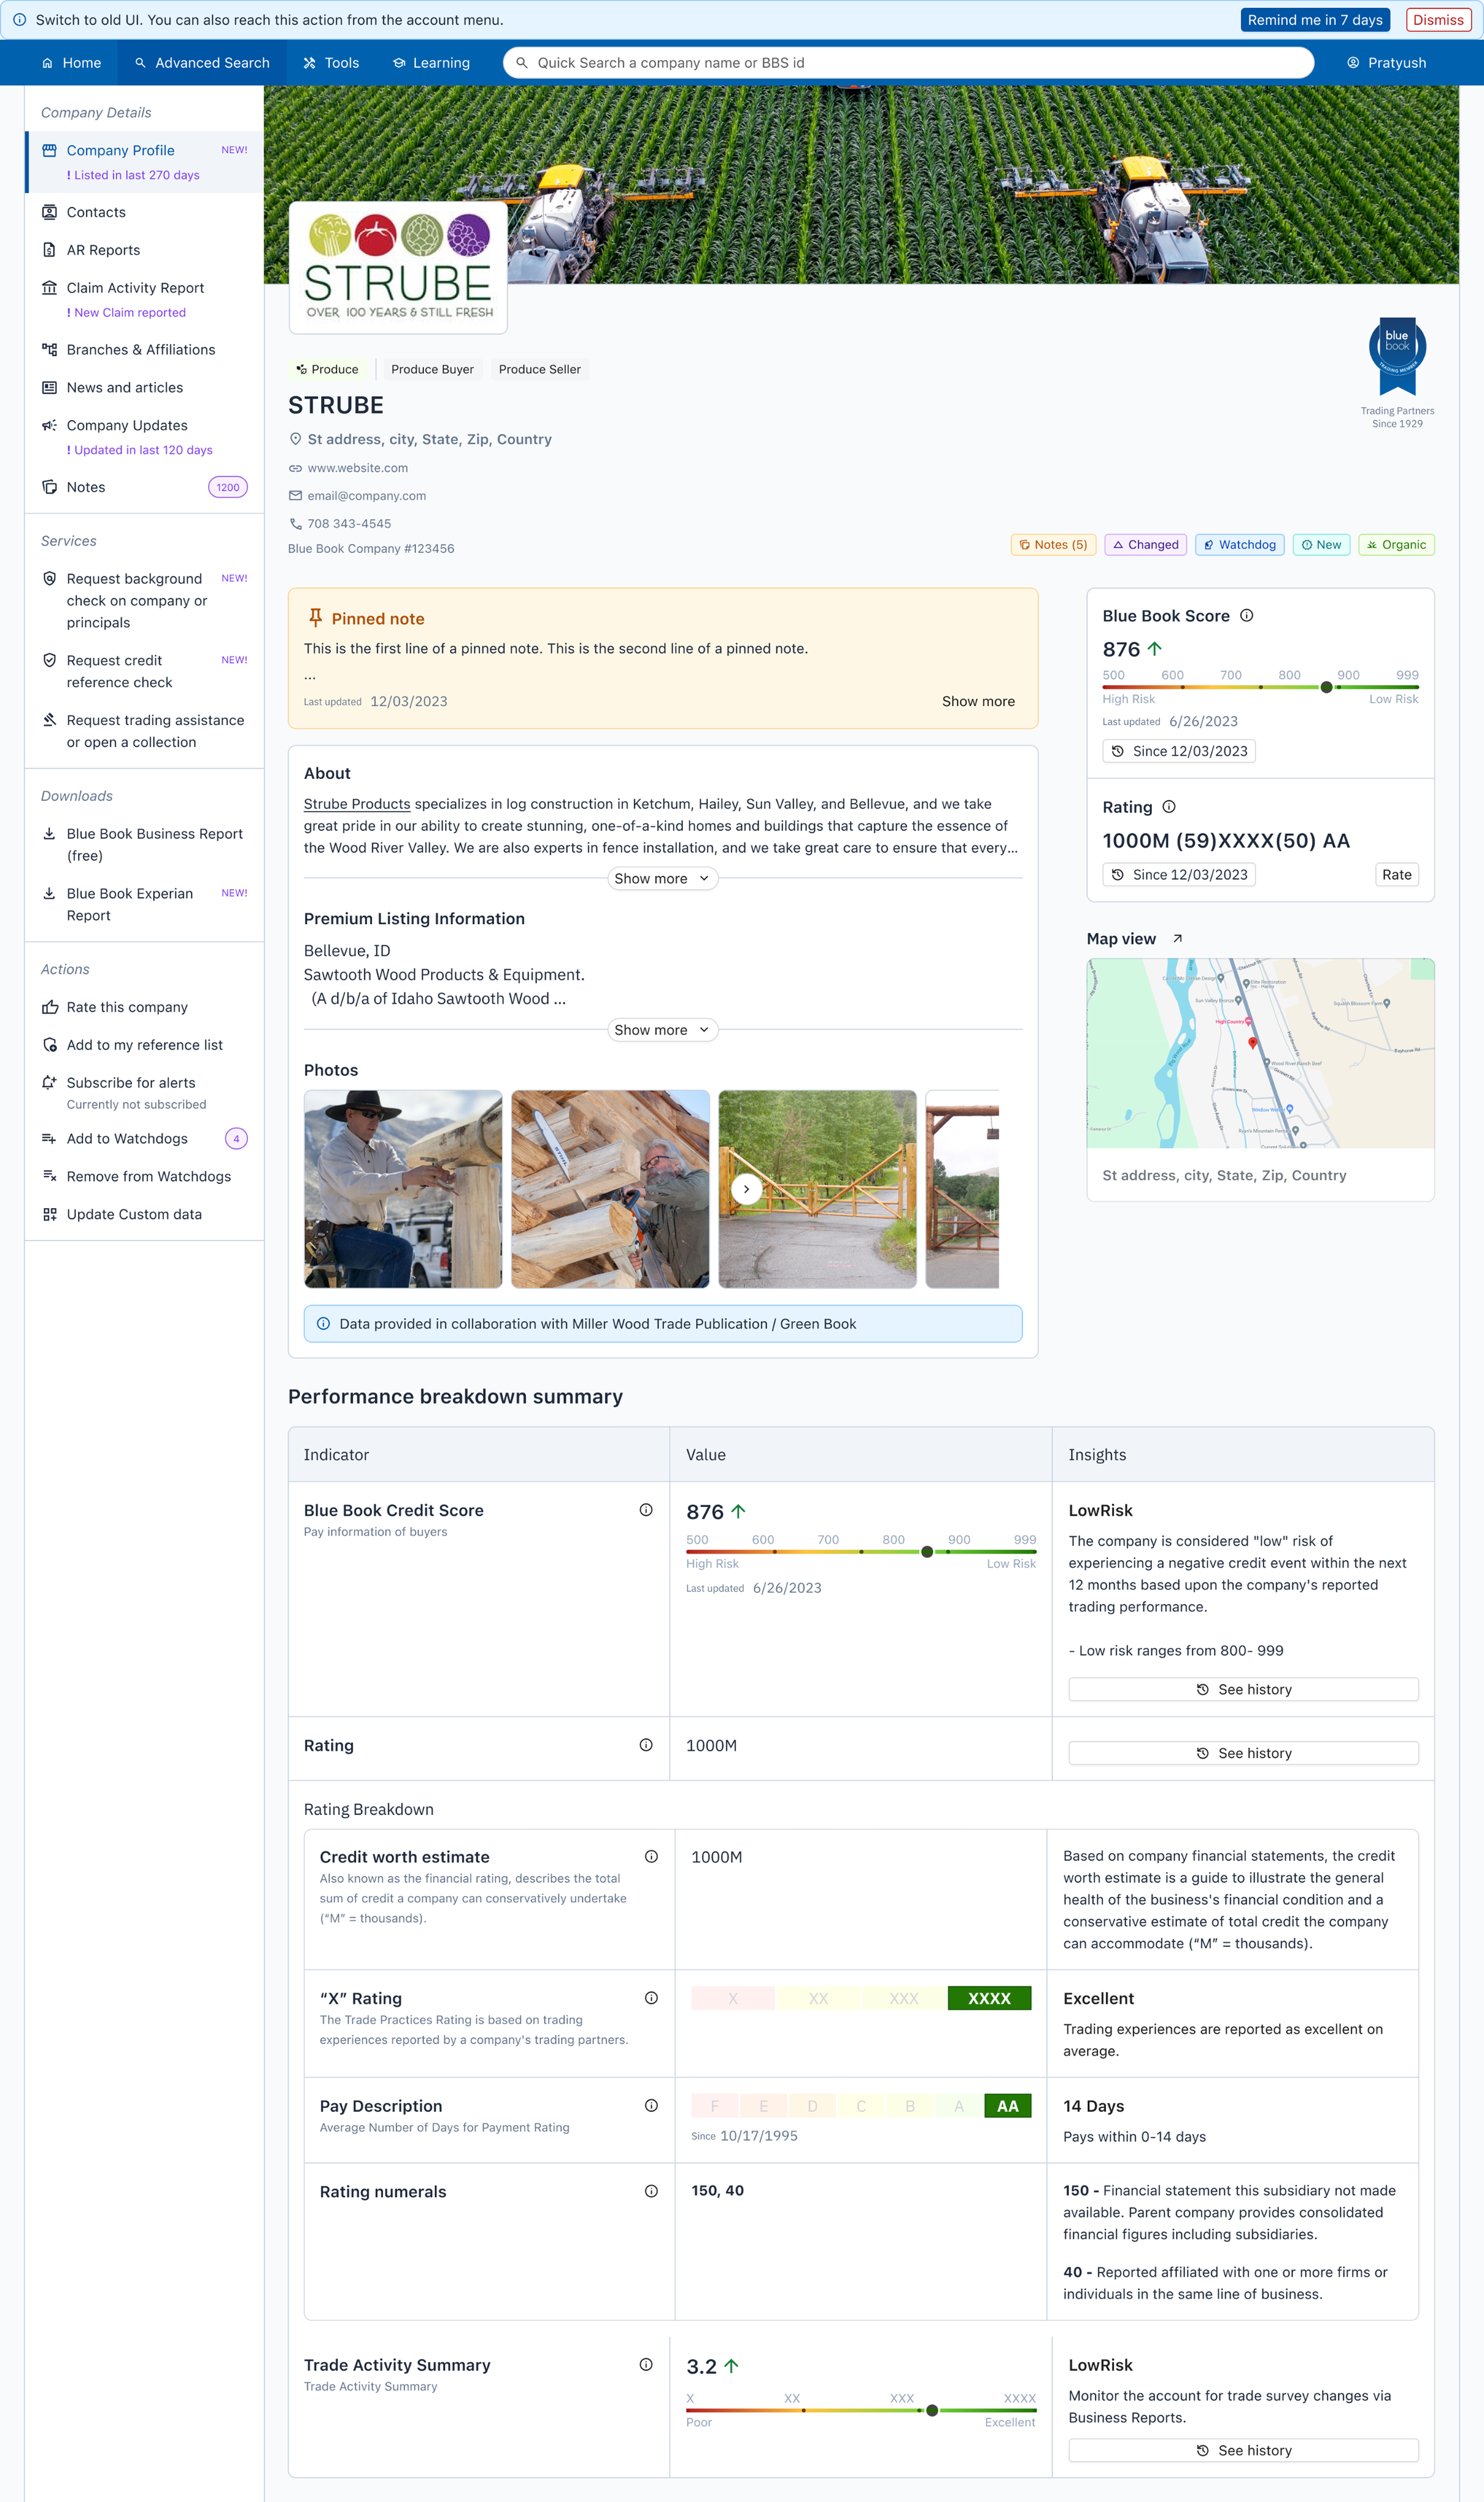Open Branches & Affiliations

point(144,350)
